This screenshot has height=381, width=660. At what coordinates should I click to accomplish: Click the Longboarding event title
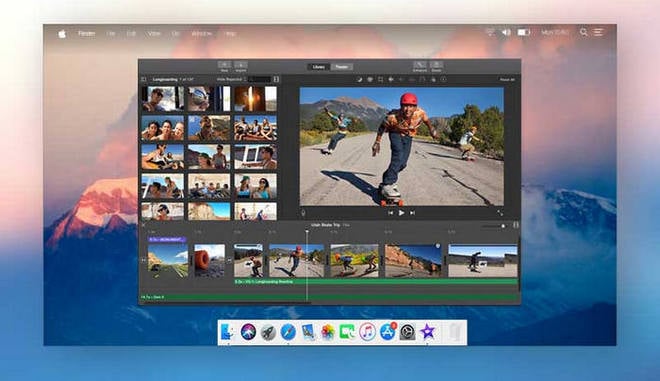click(x=165, y=79)
